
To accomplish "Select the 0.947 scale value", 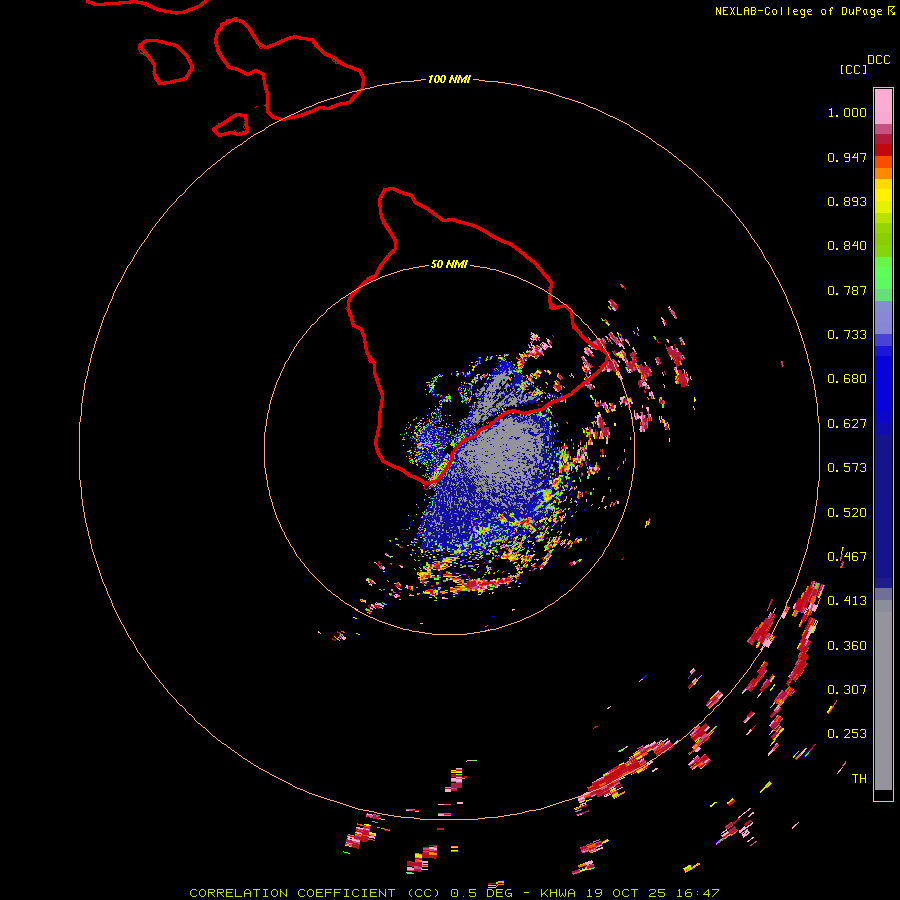I will click(847, 157).
